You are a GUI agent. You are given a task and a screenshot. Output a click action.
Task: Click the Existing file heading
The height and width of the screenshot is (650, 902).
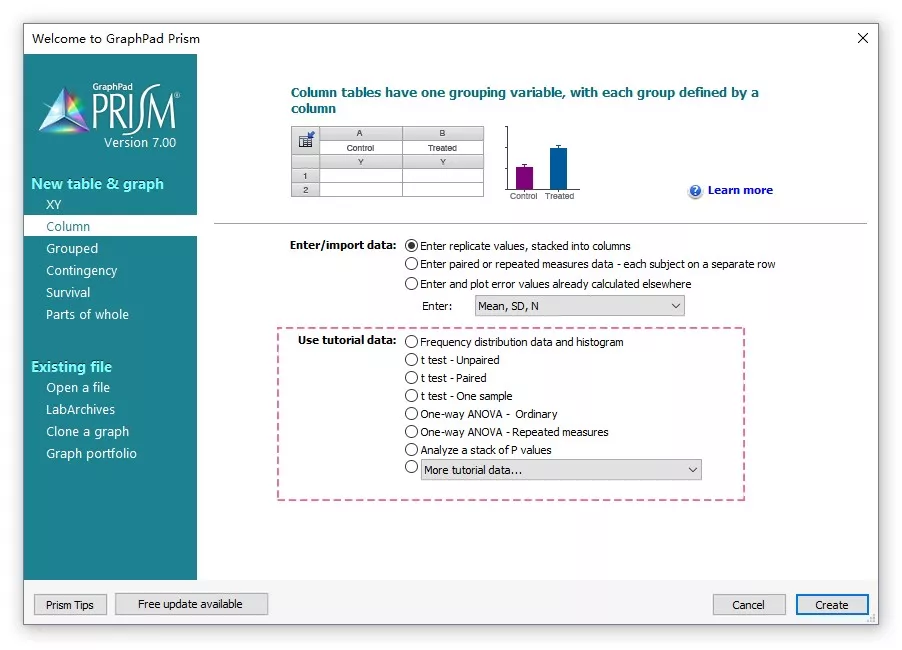point(71,366)
